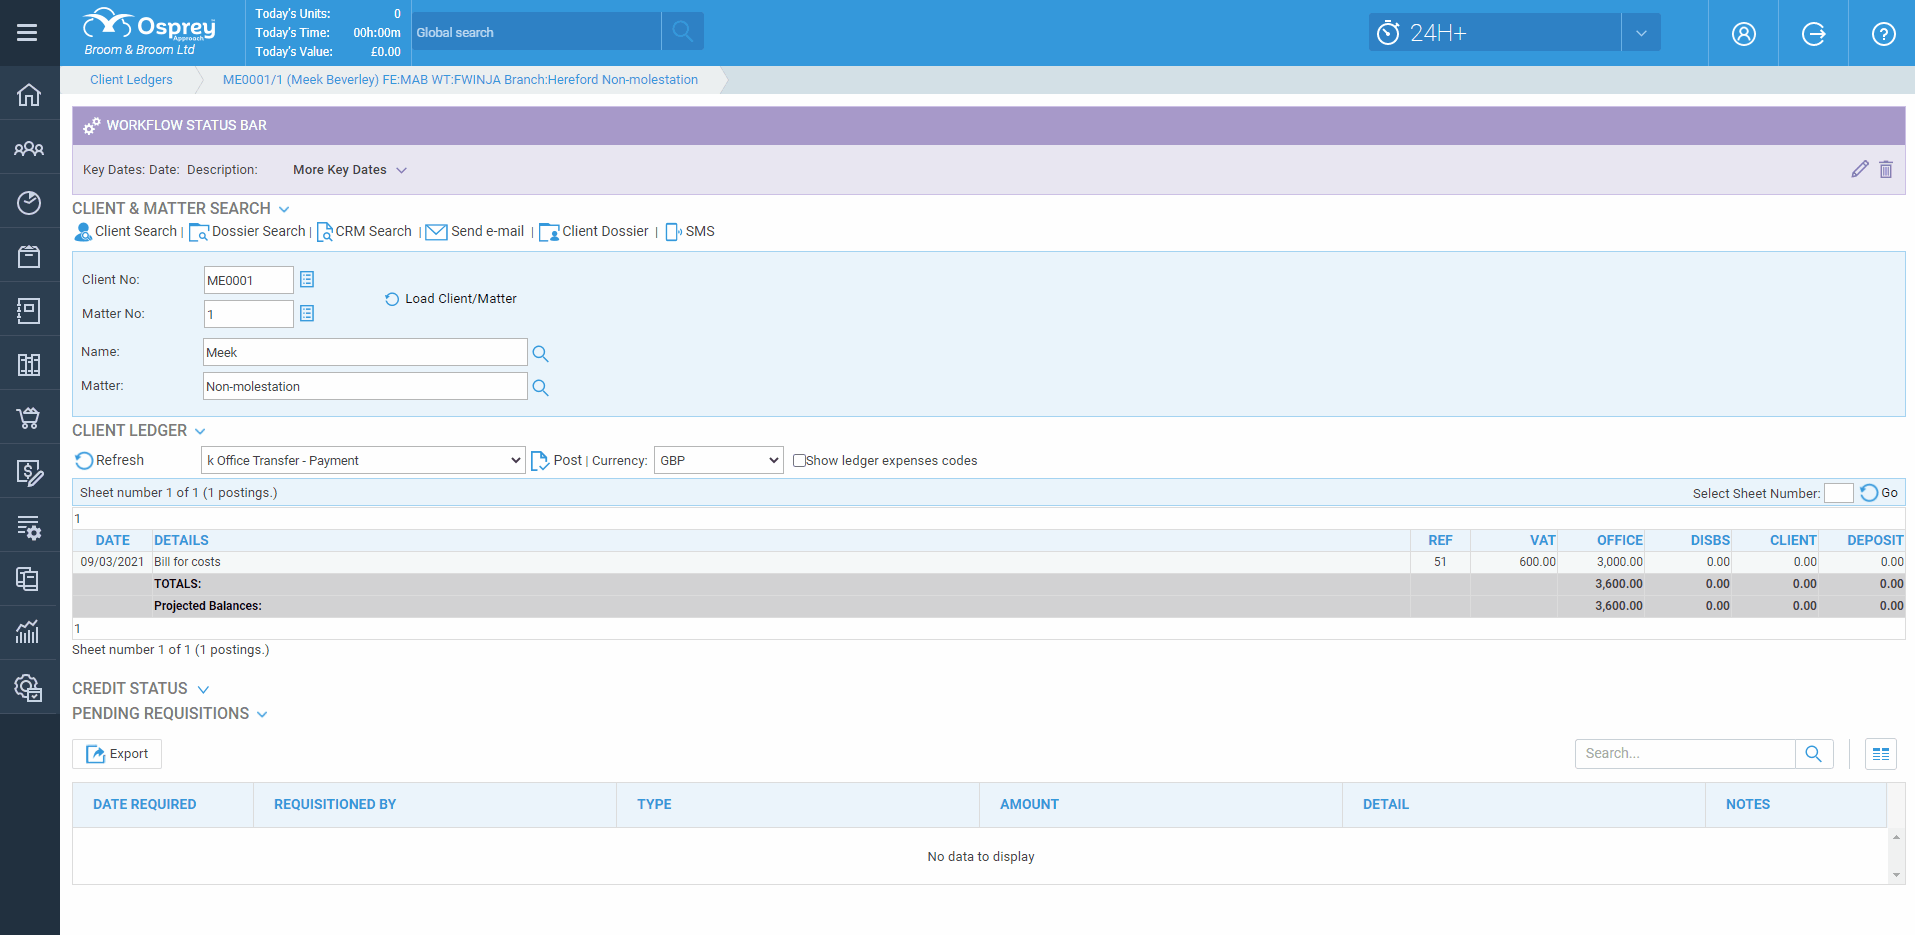Open the user profile icon
This screenshot has width=1915, height=935.
coord(1743,34)
